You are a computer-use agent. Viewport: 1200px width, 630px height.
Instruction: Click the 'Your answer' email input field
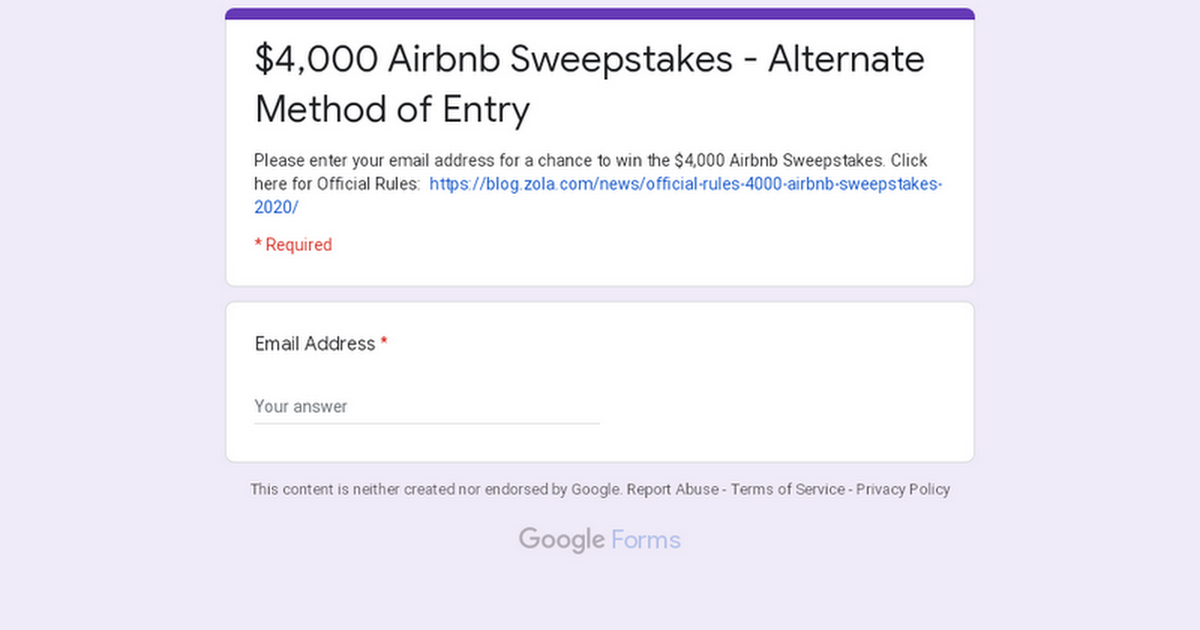427,406
